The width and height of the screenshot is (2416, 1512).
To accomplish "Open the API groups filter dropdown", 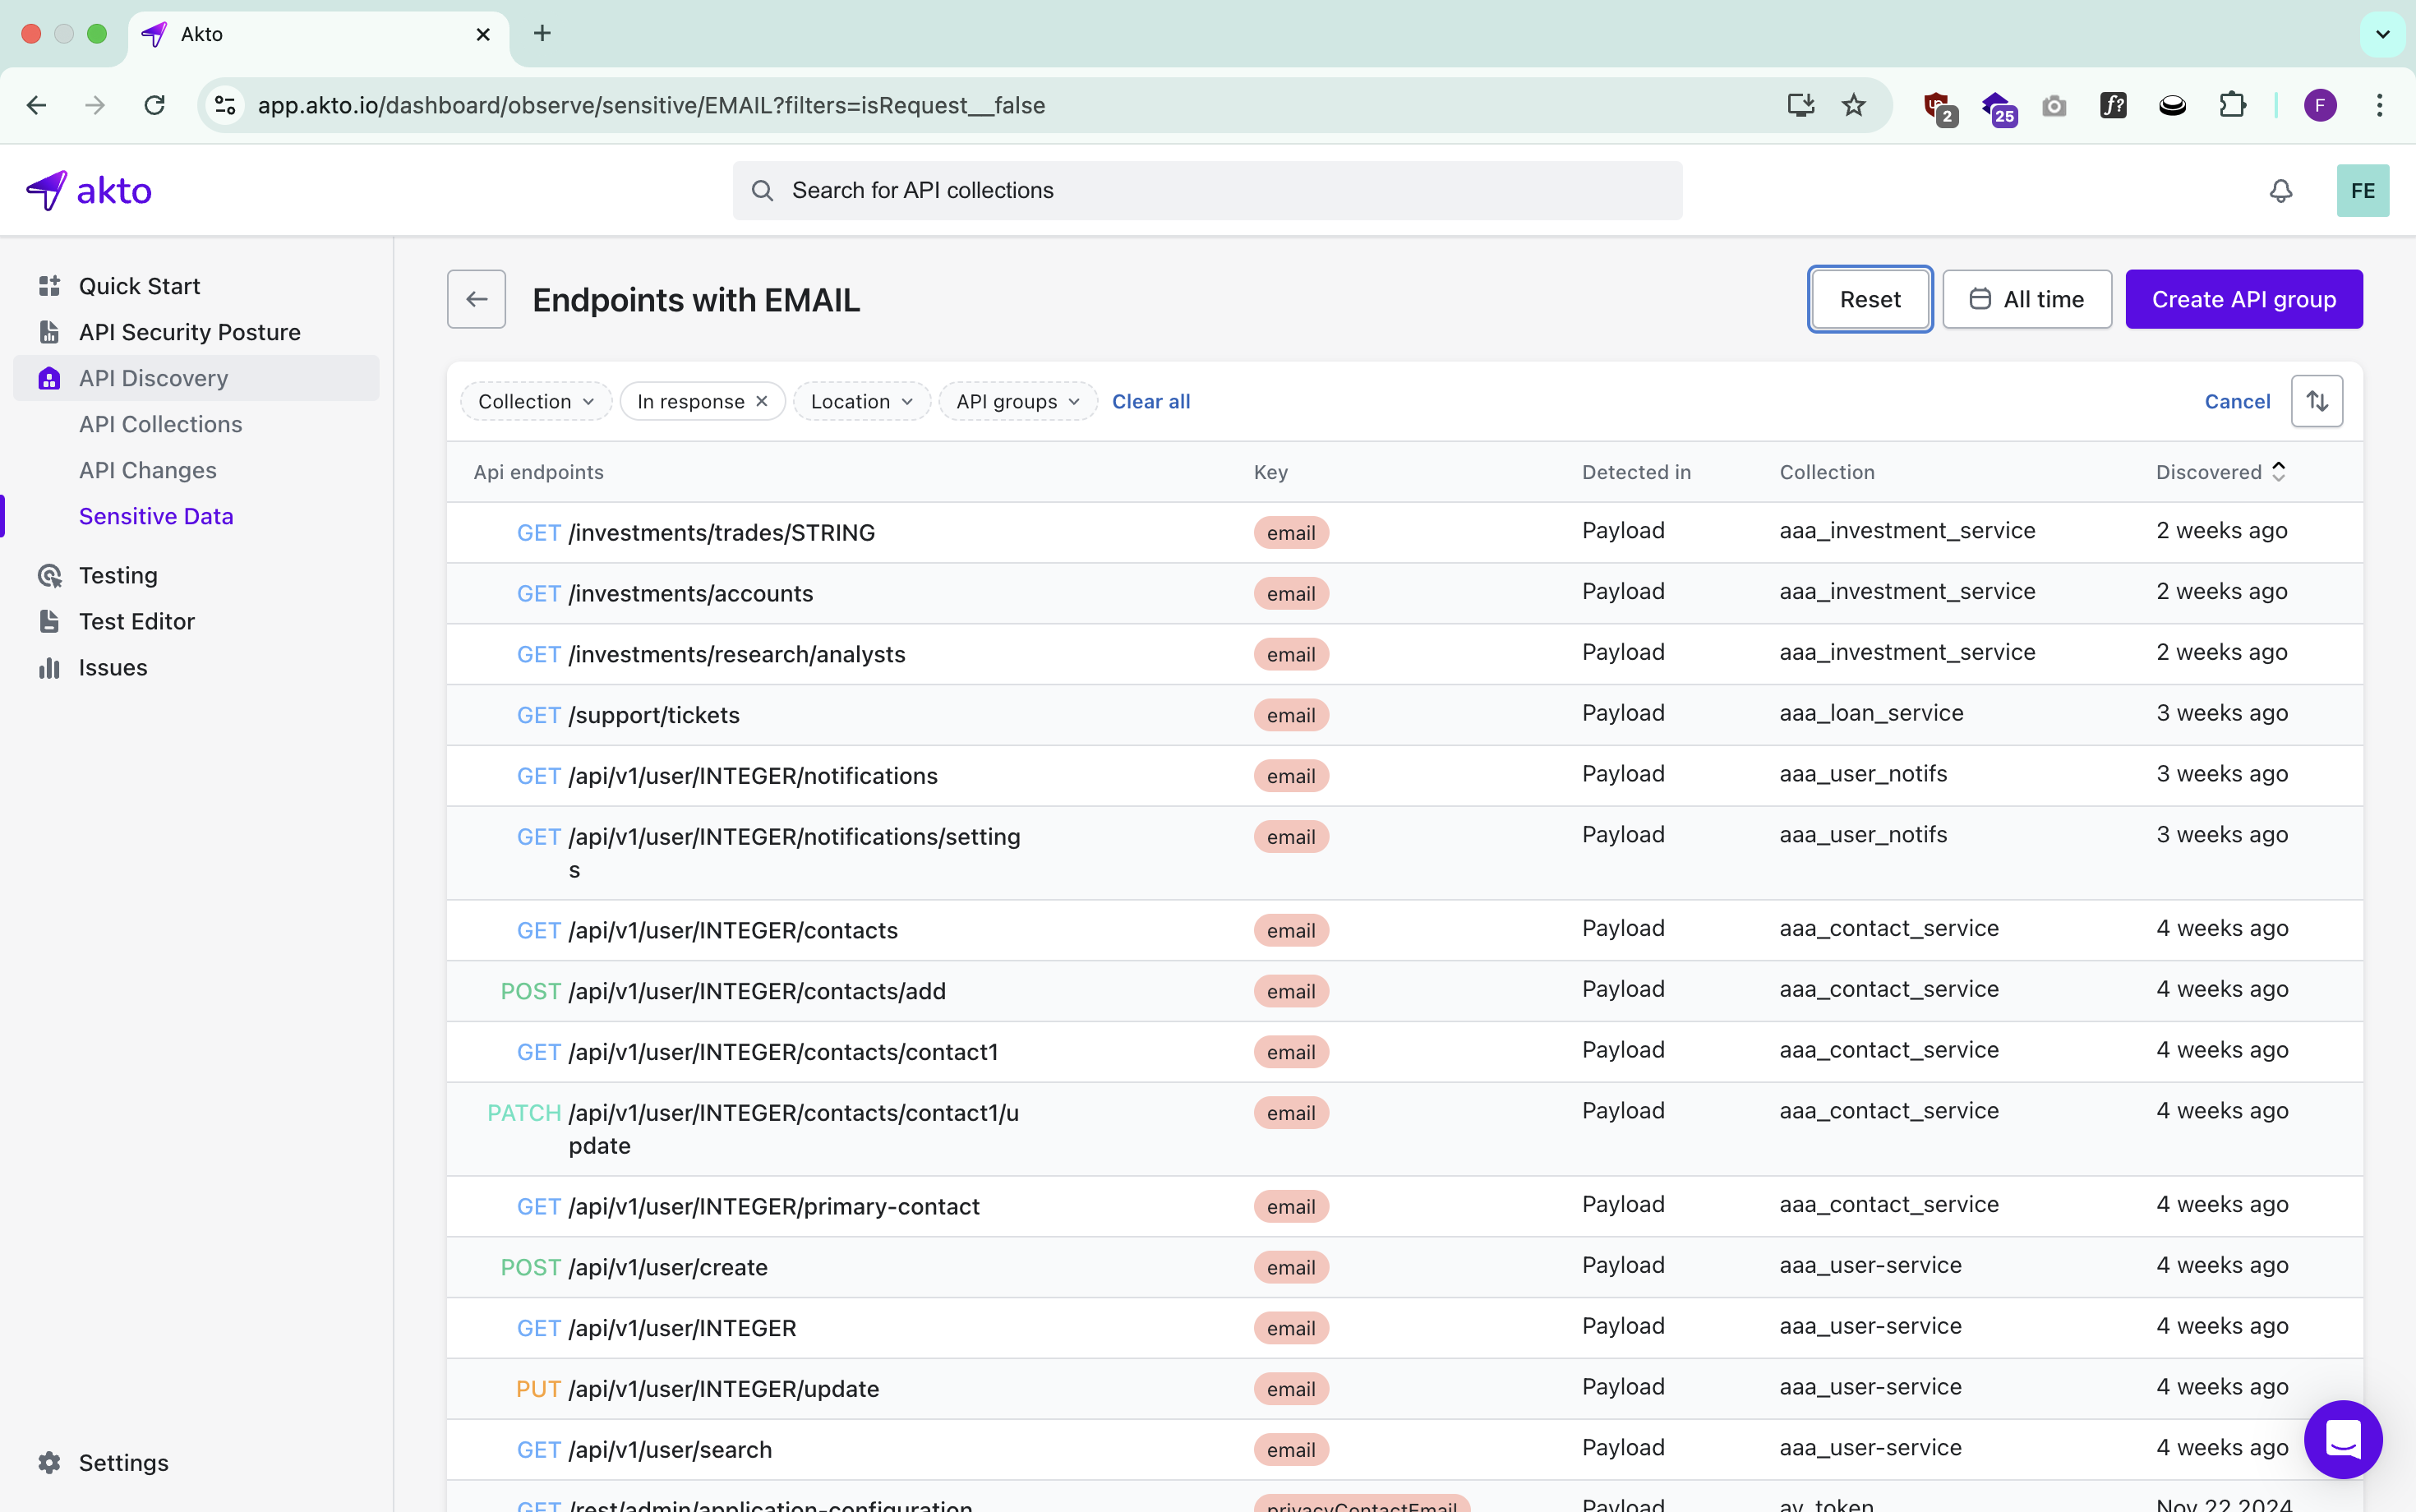I will tap(1017, 401).
